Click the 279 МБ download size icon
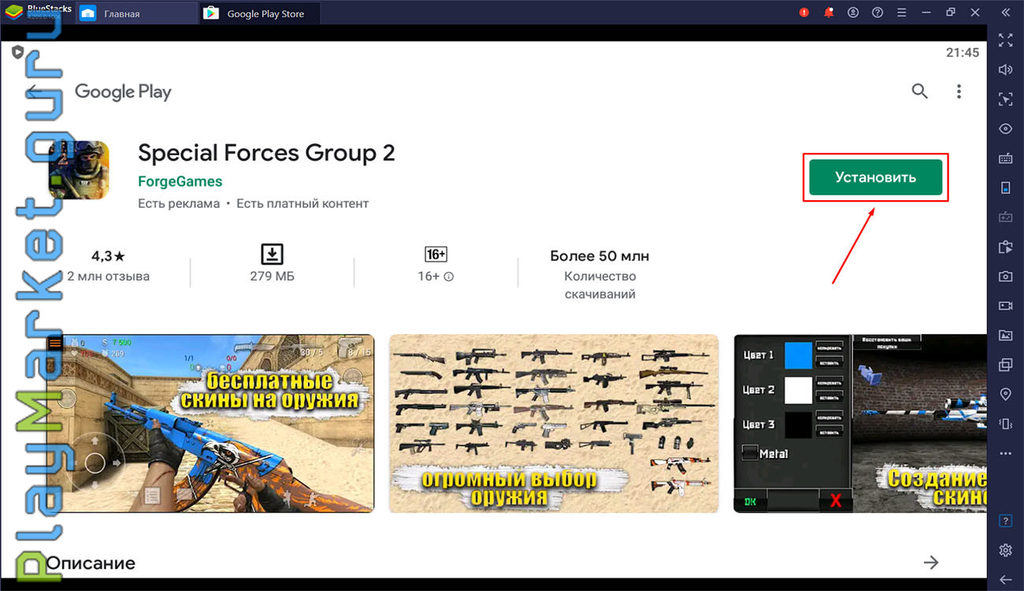The height and width of the screenshot is (591, 1024). point(272,253)
